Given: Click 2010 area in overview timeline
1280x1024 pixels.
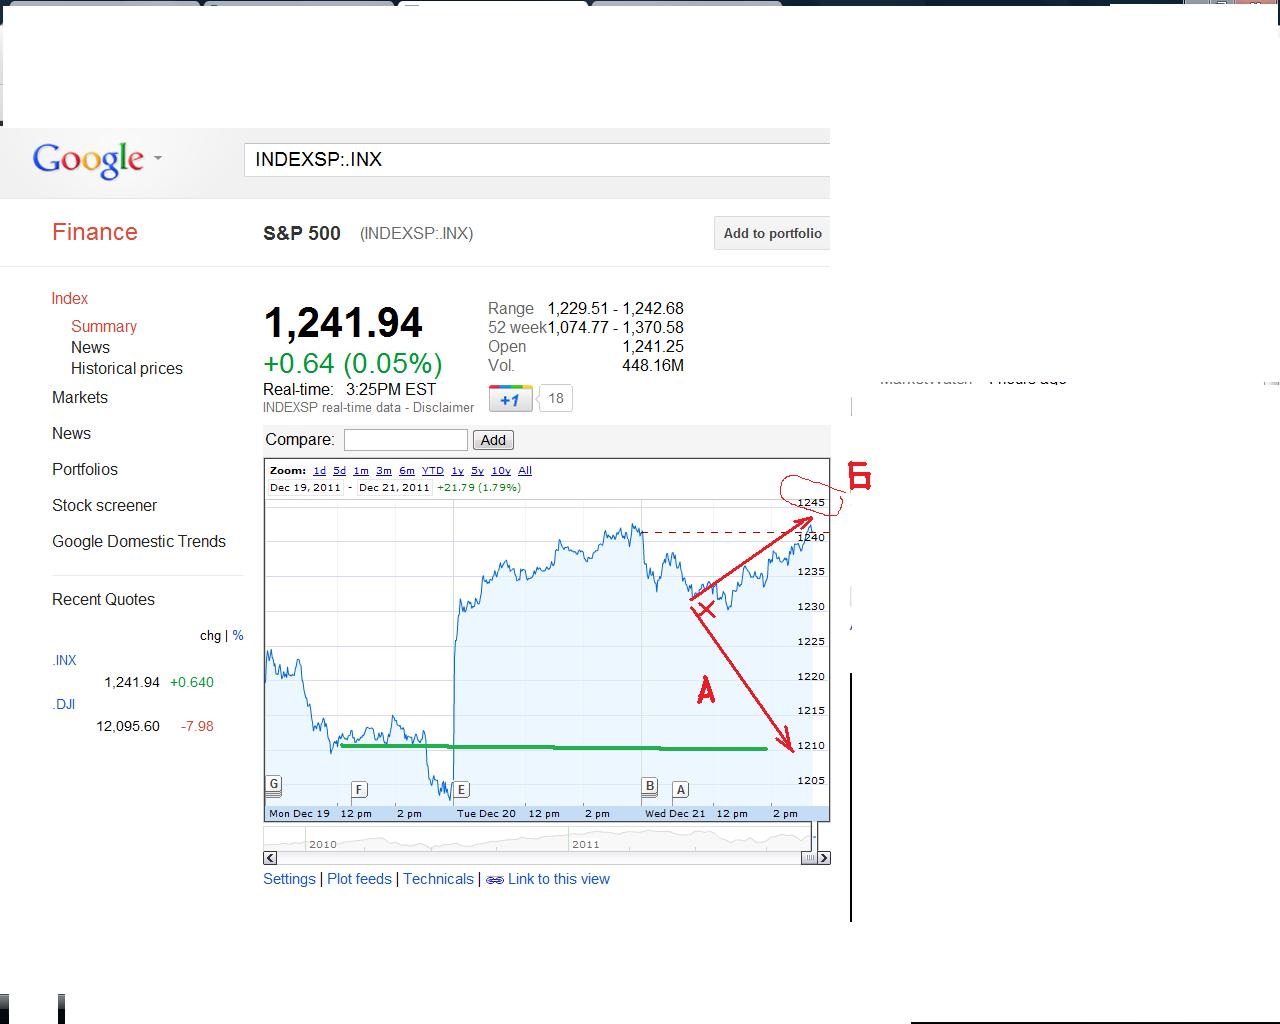Looking at the screenshot, I should (323, 844).
